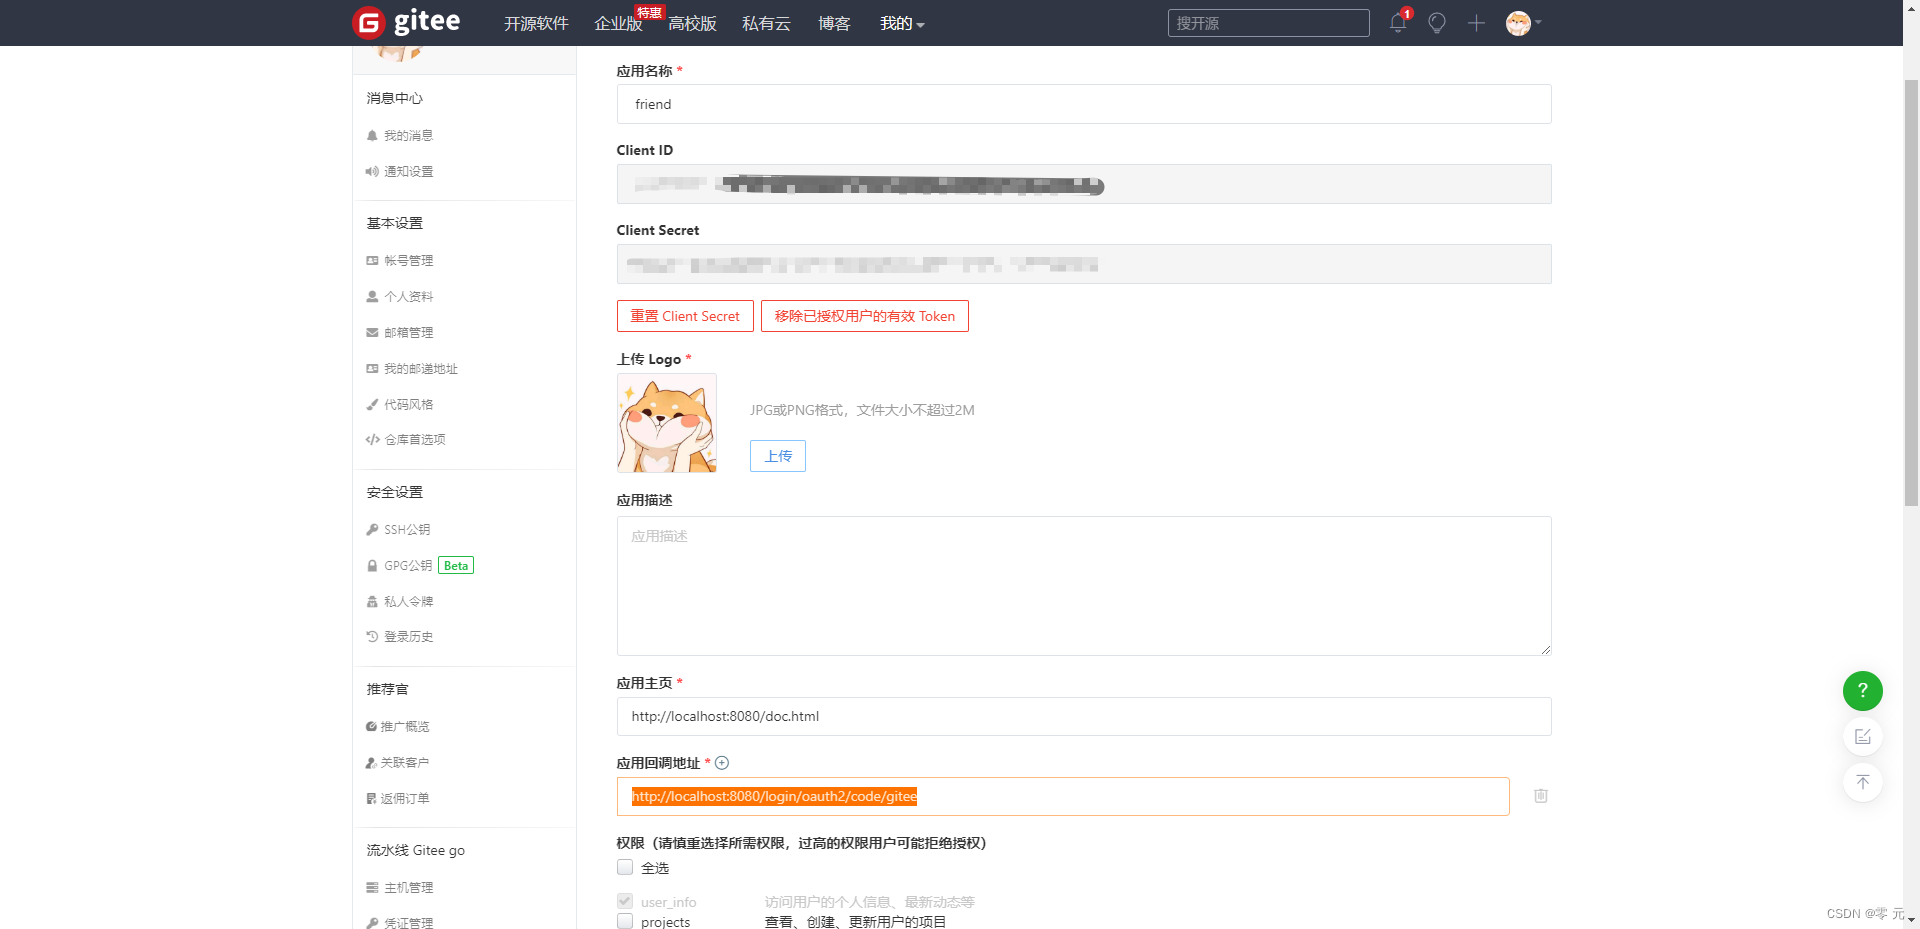This screenshot has width=1920, height=929.
Task: Open 私人令牌 page
Action: [x=408, y=601]
